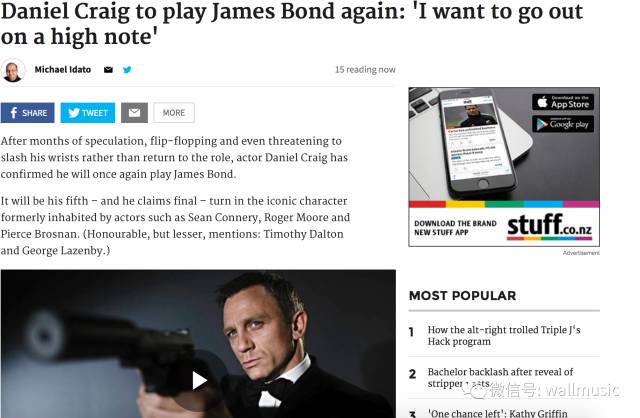Image resolution: width=640 pixels, height=418 pixels.
Task: Click the envelope icon beside the author name
Action: tap(108, 70)
